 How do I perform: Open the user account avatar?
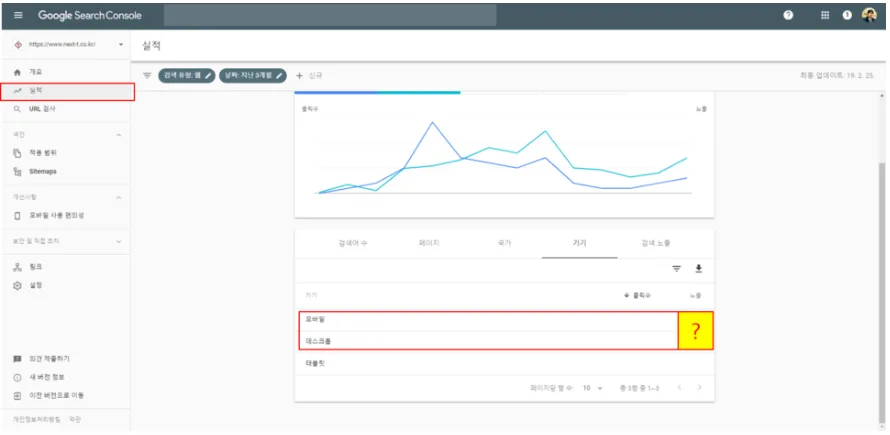(x=869, y=16)
